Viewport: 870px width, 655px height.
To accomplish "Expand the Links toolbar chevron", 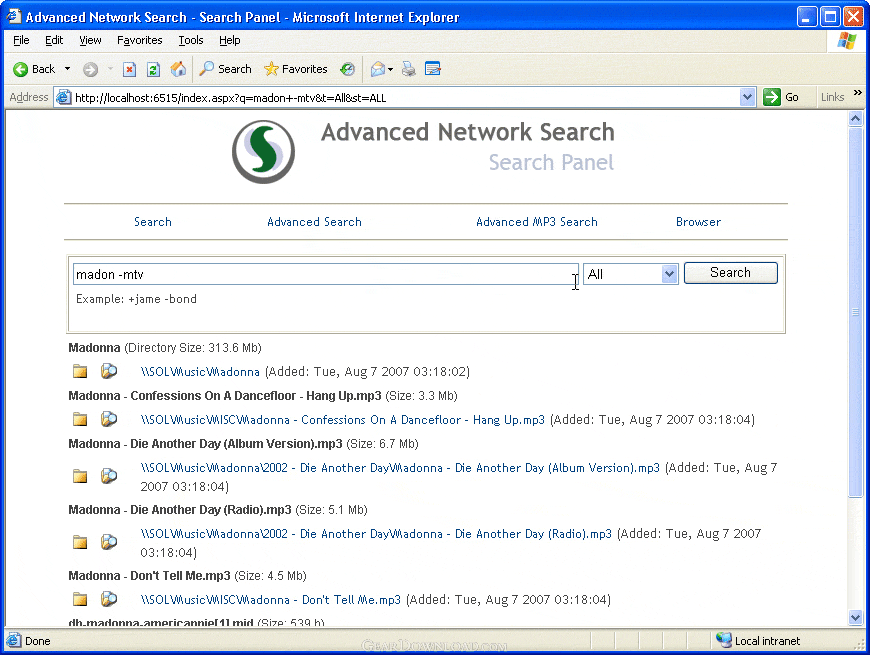I will [858, 93].
